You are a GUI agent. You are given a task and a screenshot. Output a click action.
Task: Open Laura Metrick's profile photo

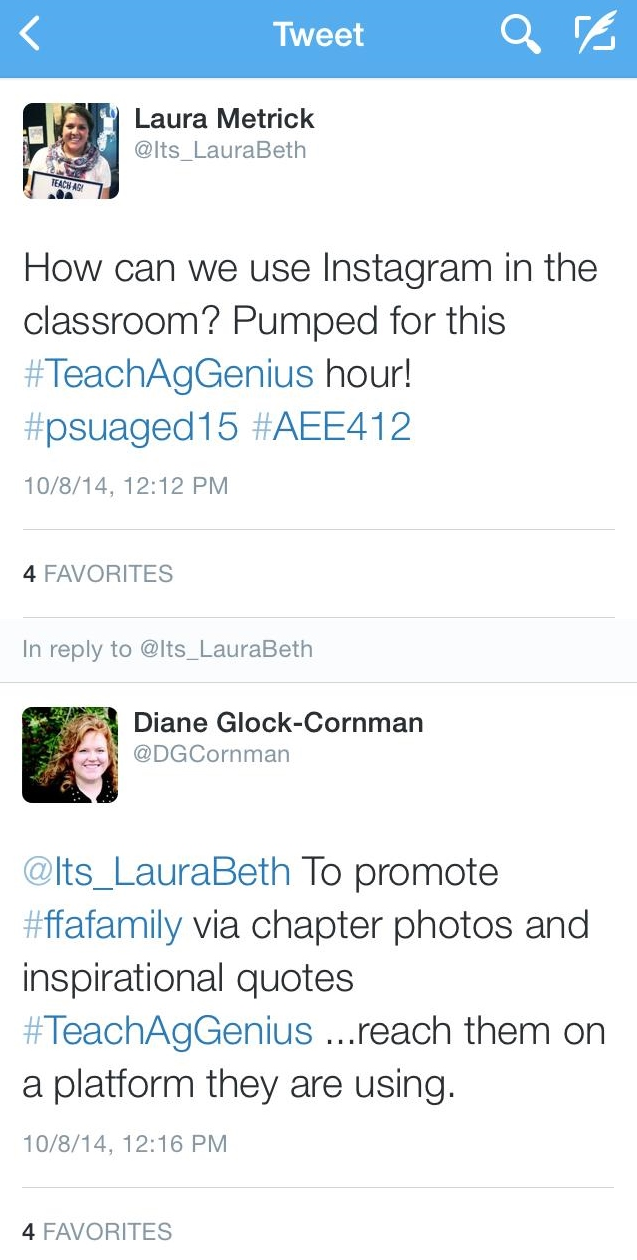(71, 150)
